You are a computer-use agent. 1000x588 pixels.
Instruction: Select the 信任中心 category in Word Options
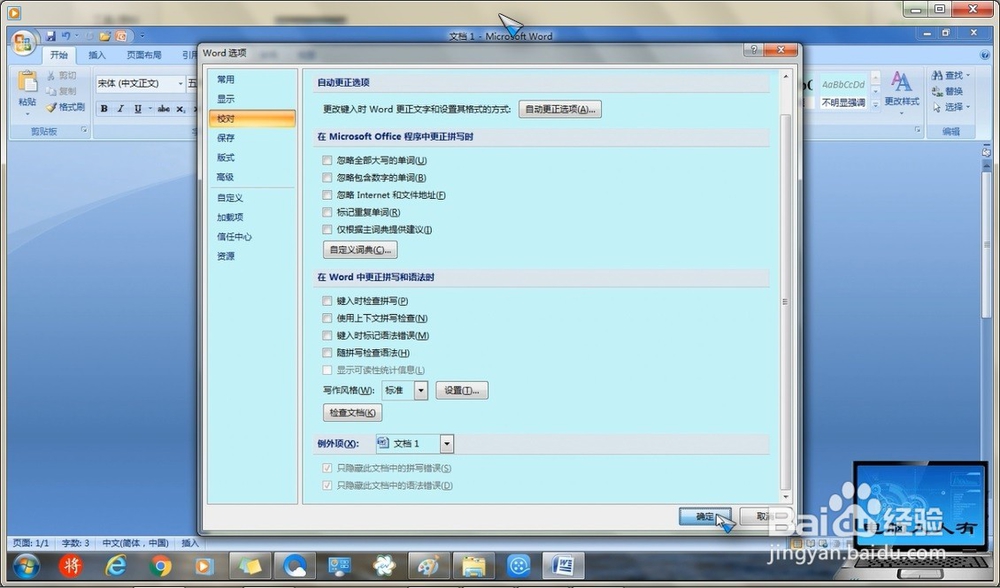tap(252, 237)
